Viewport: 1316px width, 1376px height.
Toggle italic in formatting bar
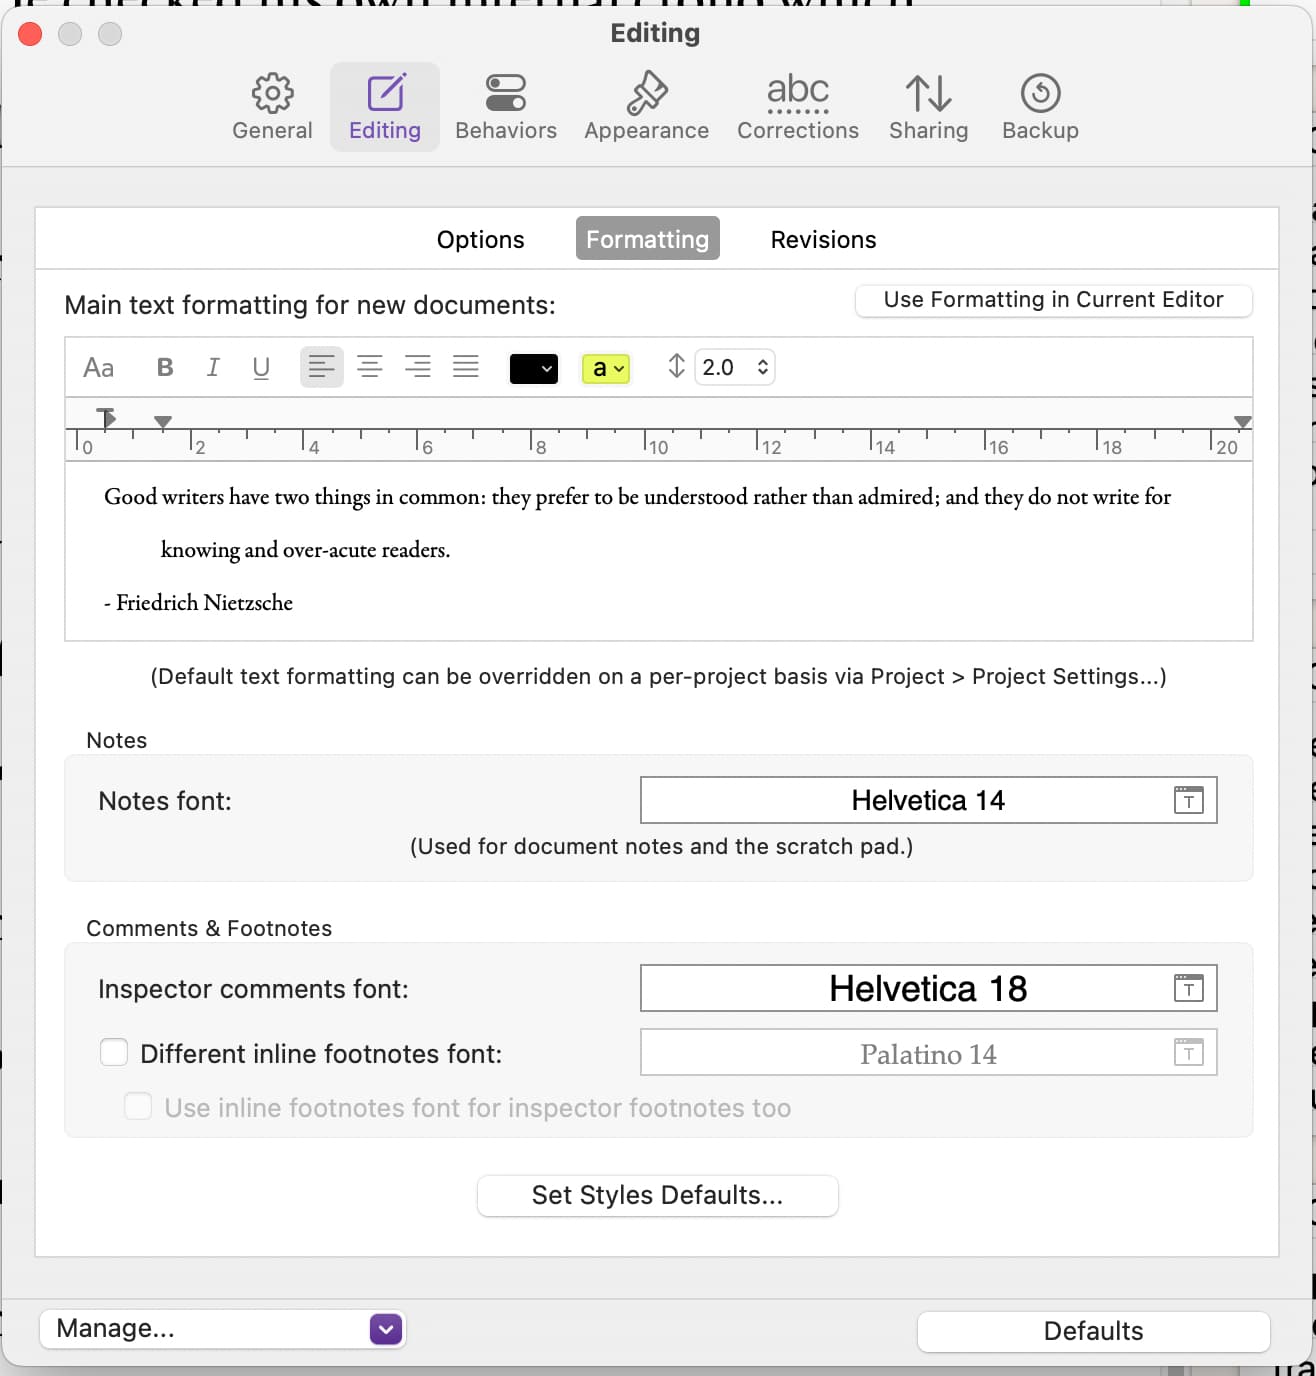[213, 368]
